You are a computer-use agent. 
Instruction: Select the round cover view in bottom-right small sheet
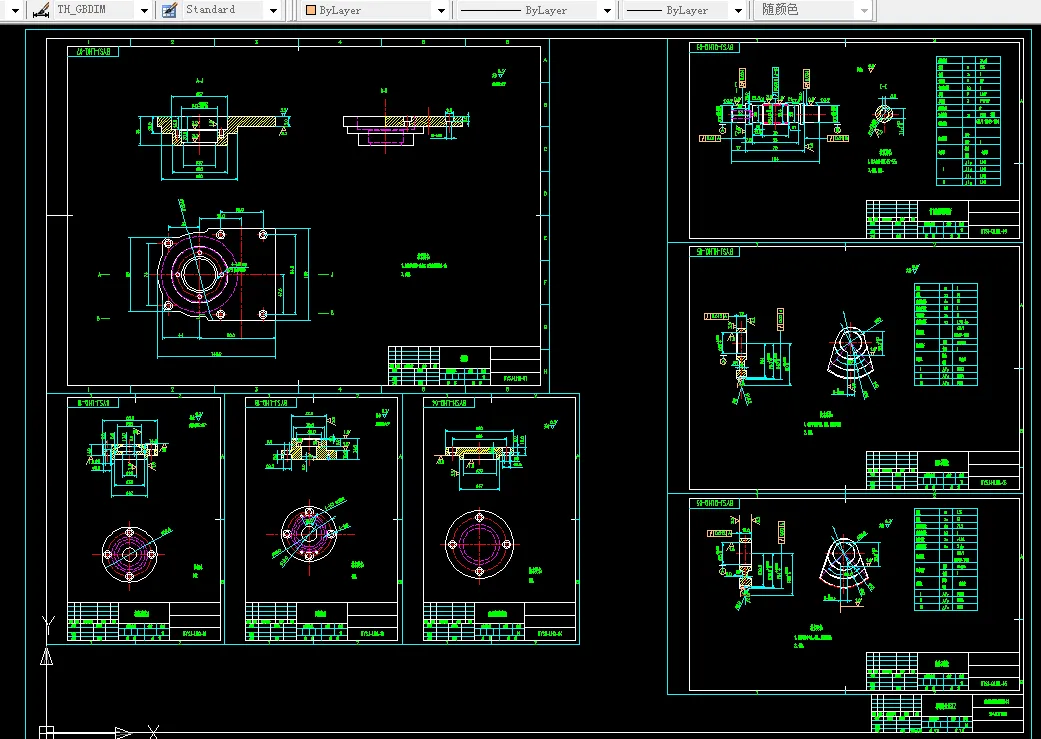point(479,544)
